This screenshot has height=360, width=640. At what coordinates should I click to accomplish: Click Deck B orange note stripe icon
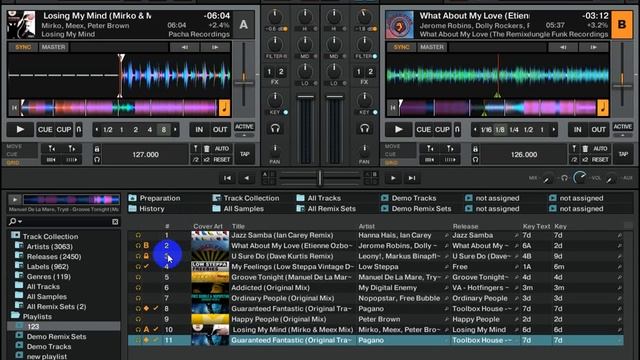click(603, 108)
